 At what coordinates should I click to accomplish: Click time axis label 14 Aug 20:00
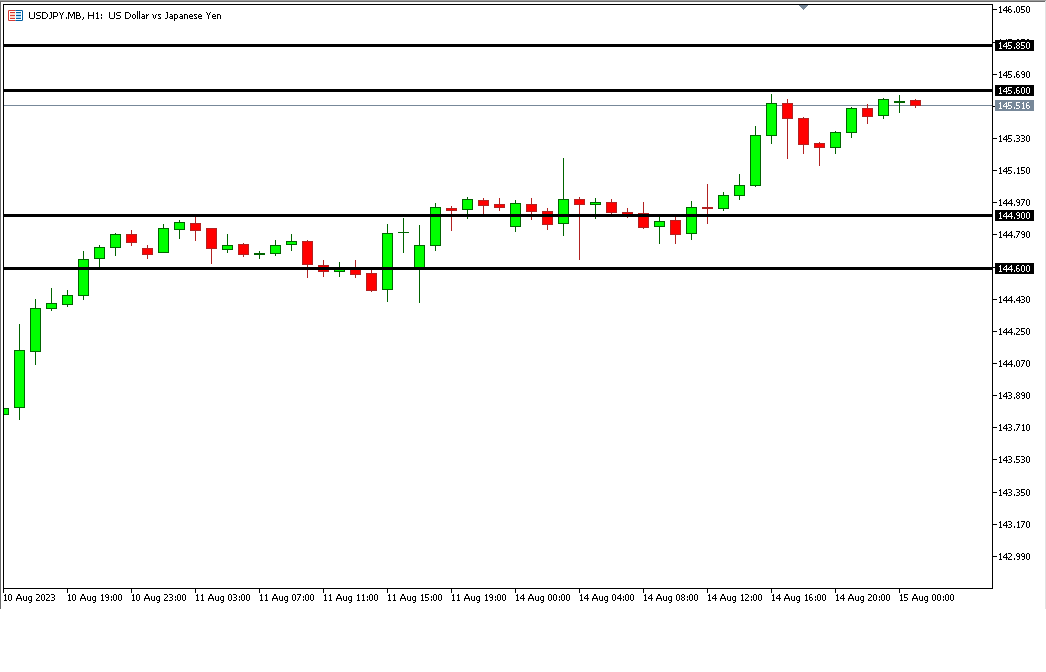click(863, 597)
